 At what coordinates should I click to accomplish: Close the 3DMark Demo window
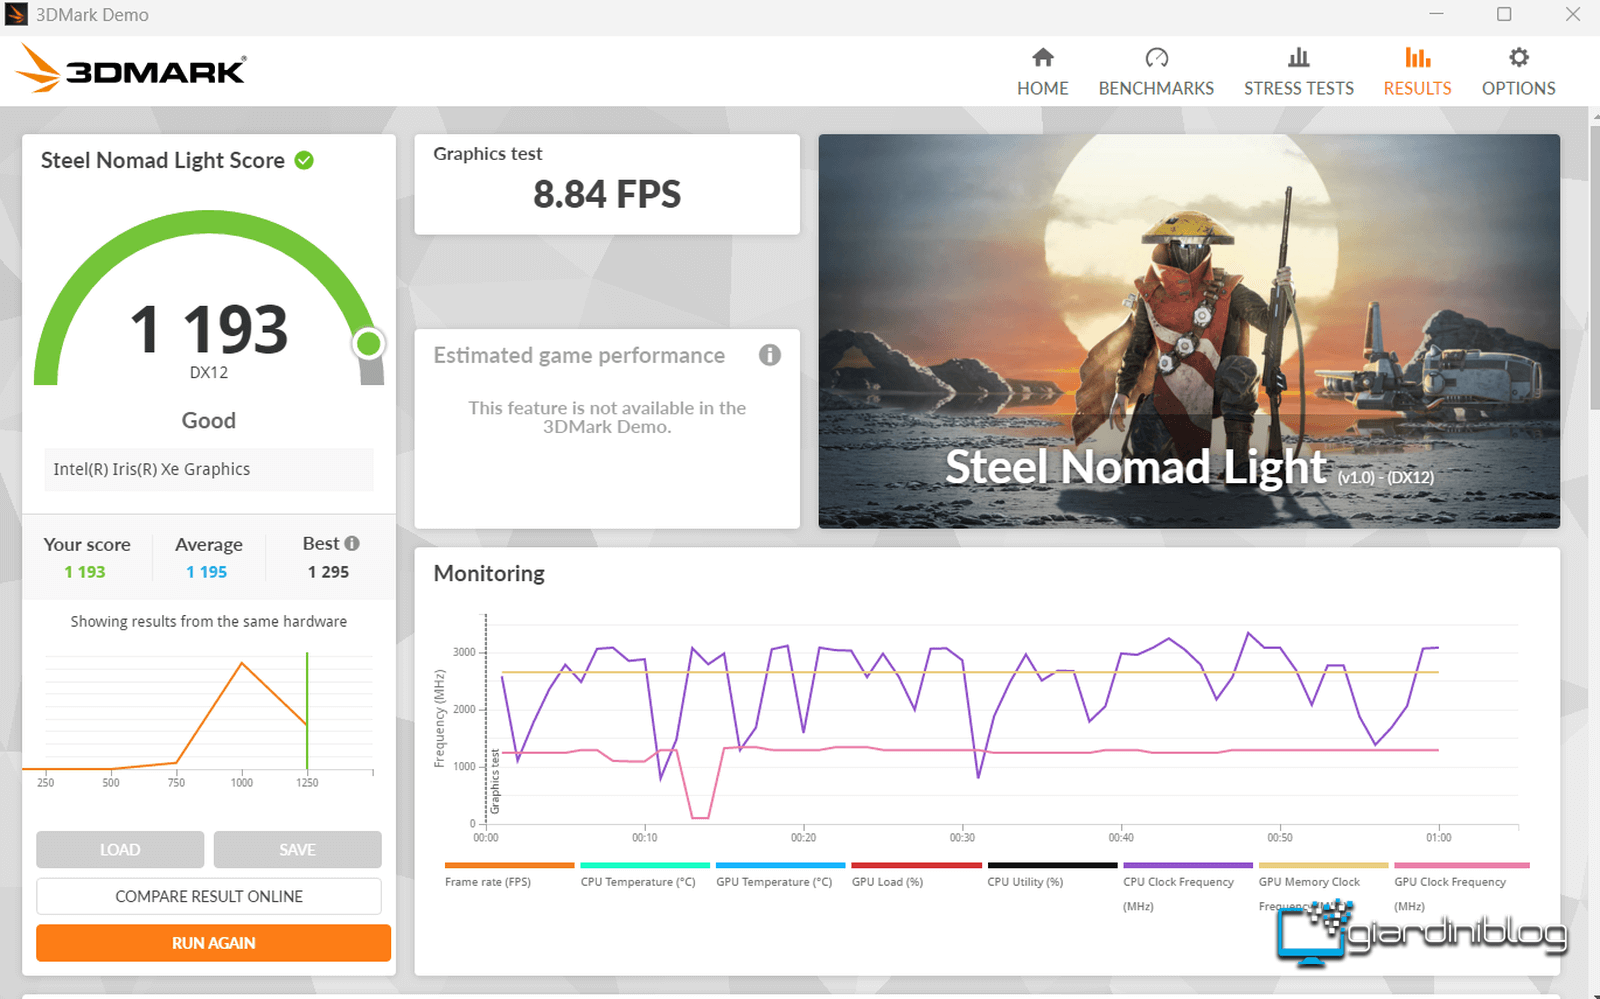[1572, 14]
